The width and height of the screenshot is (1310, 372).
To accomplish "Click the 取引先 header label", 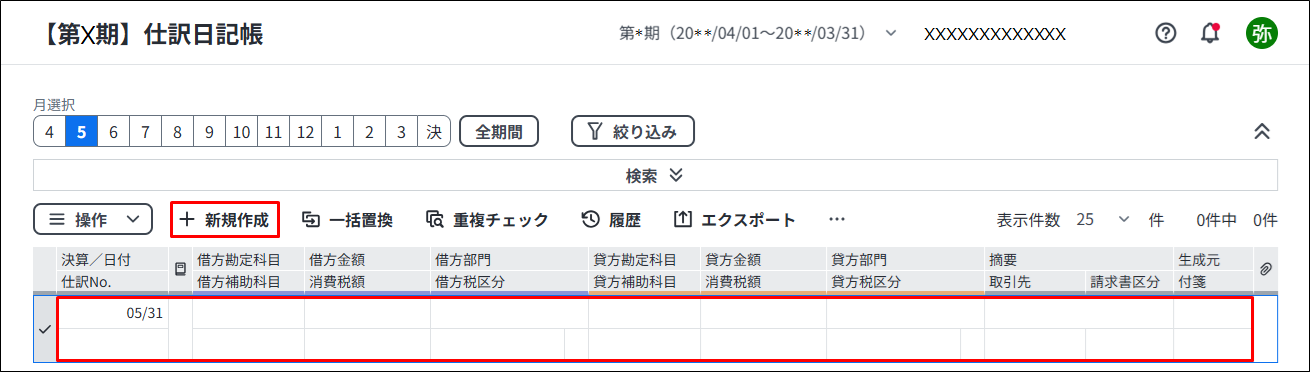I will 1010,282.
